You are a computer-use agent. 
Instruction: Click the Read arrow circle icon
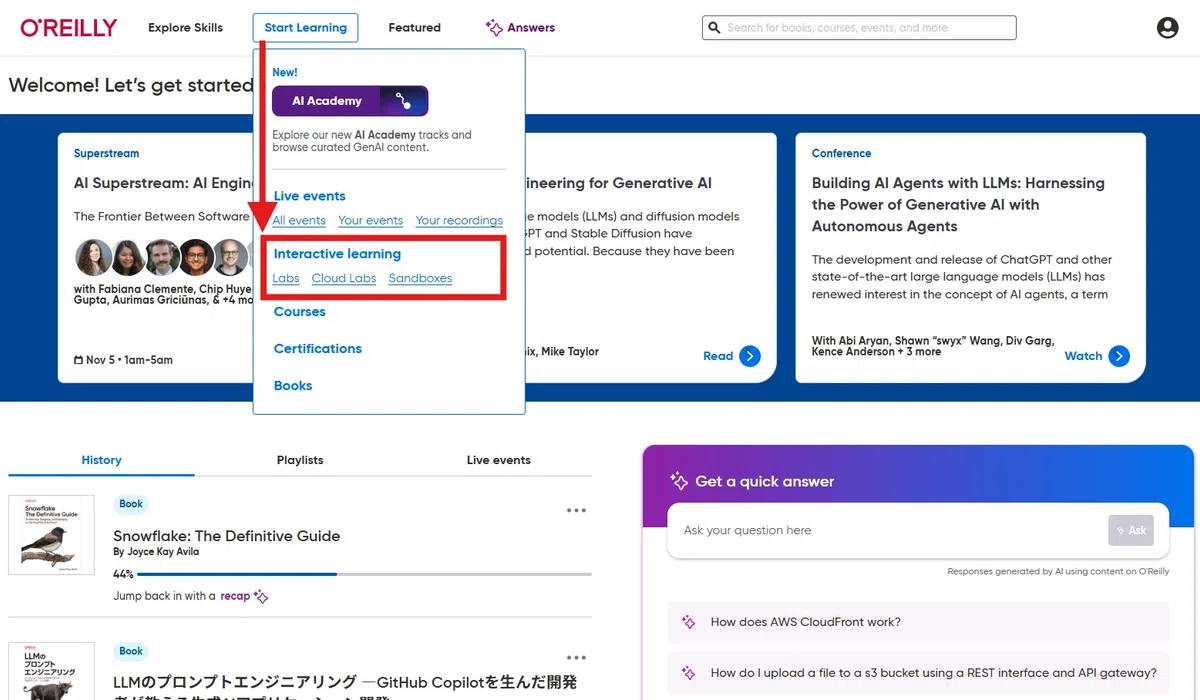point(750,356)
